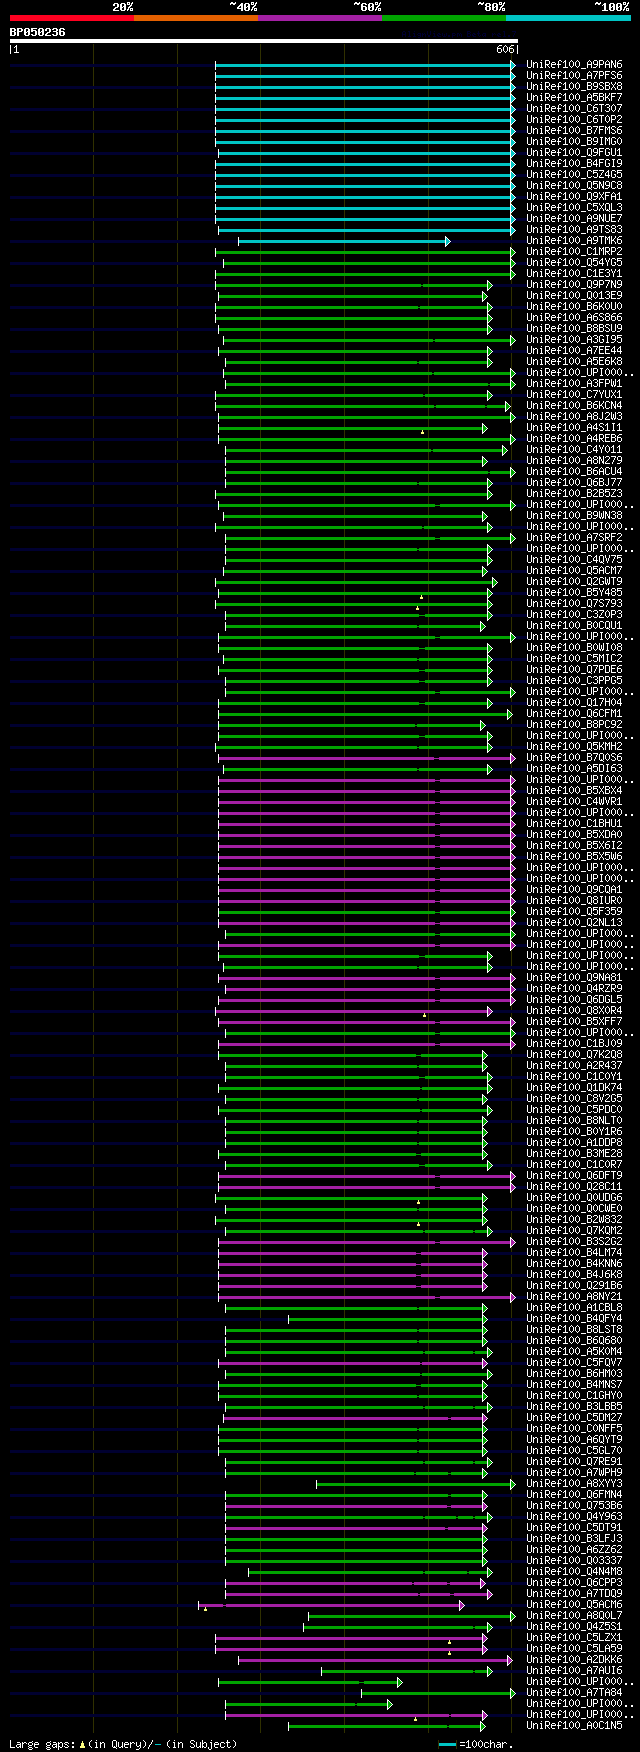Select the UniRef100_Q9FGU1 label
This screenshot has height=1752, width=640.
pos(574,152)
